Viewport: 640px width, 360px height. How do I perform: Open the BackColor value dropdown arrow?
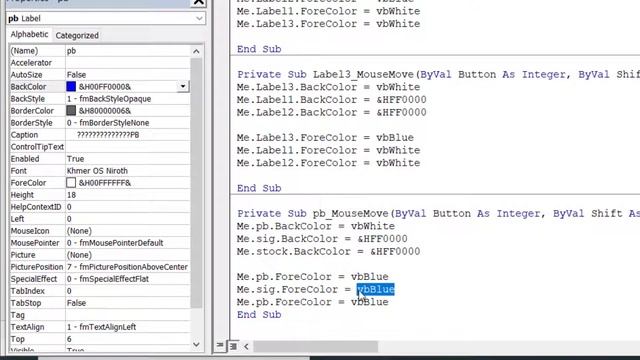pyautogui.click(x=183, y=87)
